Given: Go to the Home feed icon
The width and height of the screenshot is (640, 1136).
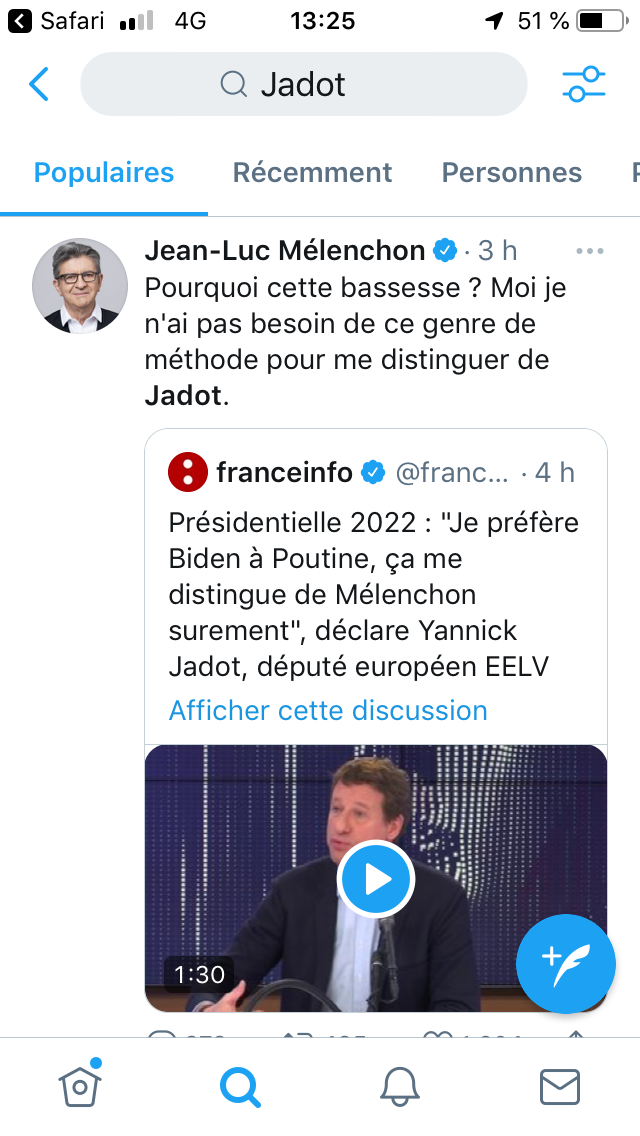Looking at the screenshot, I should click(x=78, y=1085).
